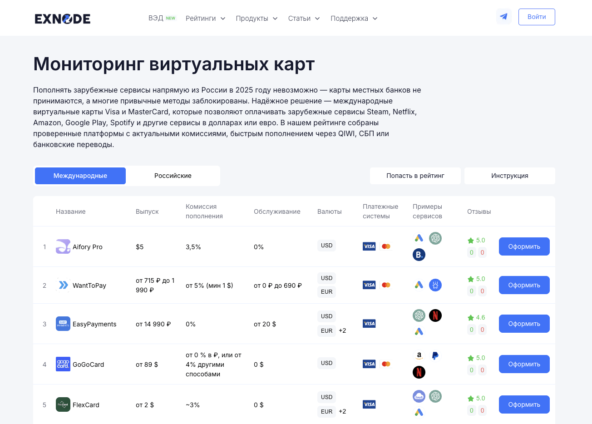Click Google Ads icon in WantToPay row
The height and width of the screenshot is (424, 592).
point(419,285)
